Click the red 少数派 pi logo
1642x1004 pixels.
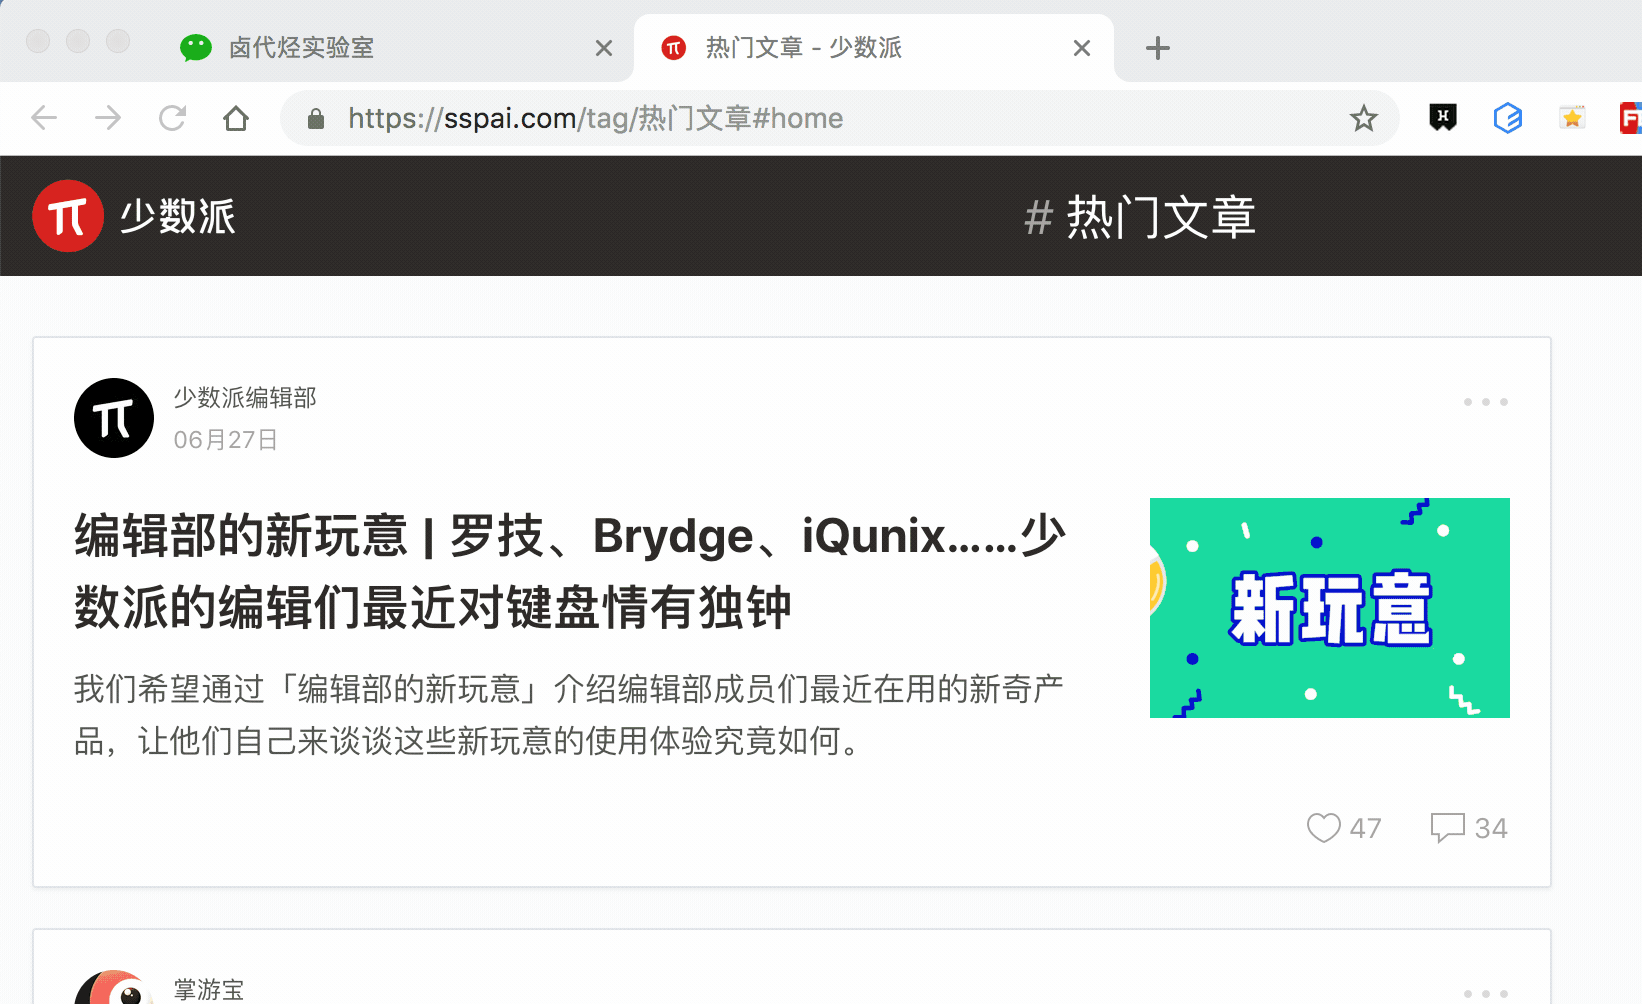[x=68, y=216]
